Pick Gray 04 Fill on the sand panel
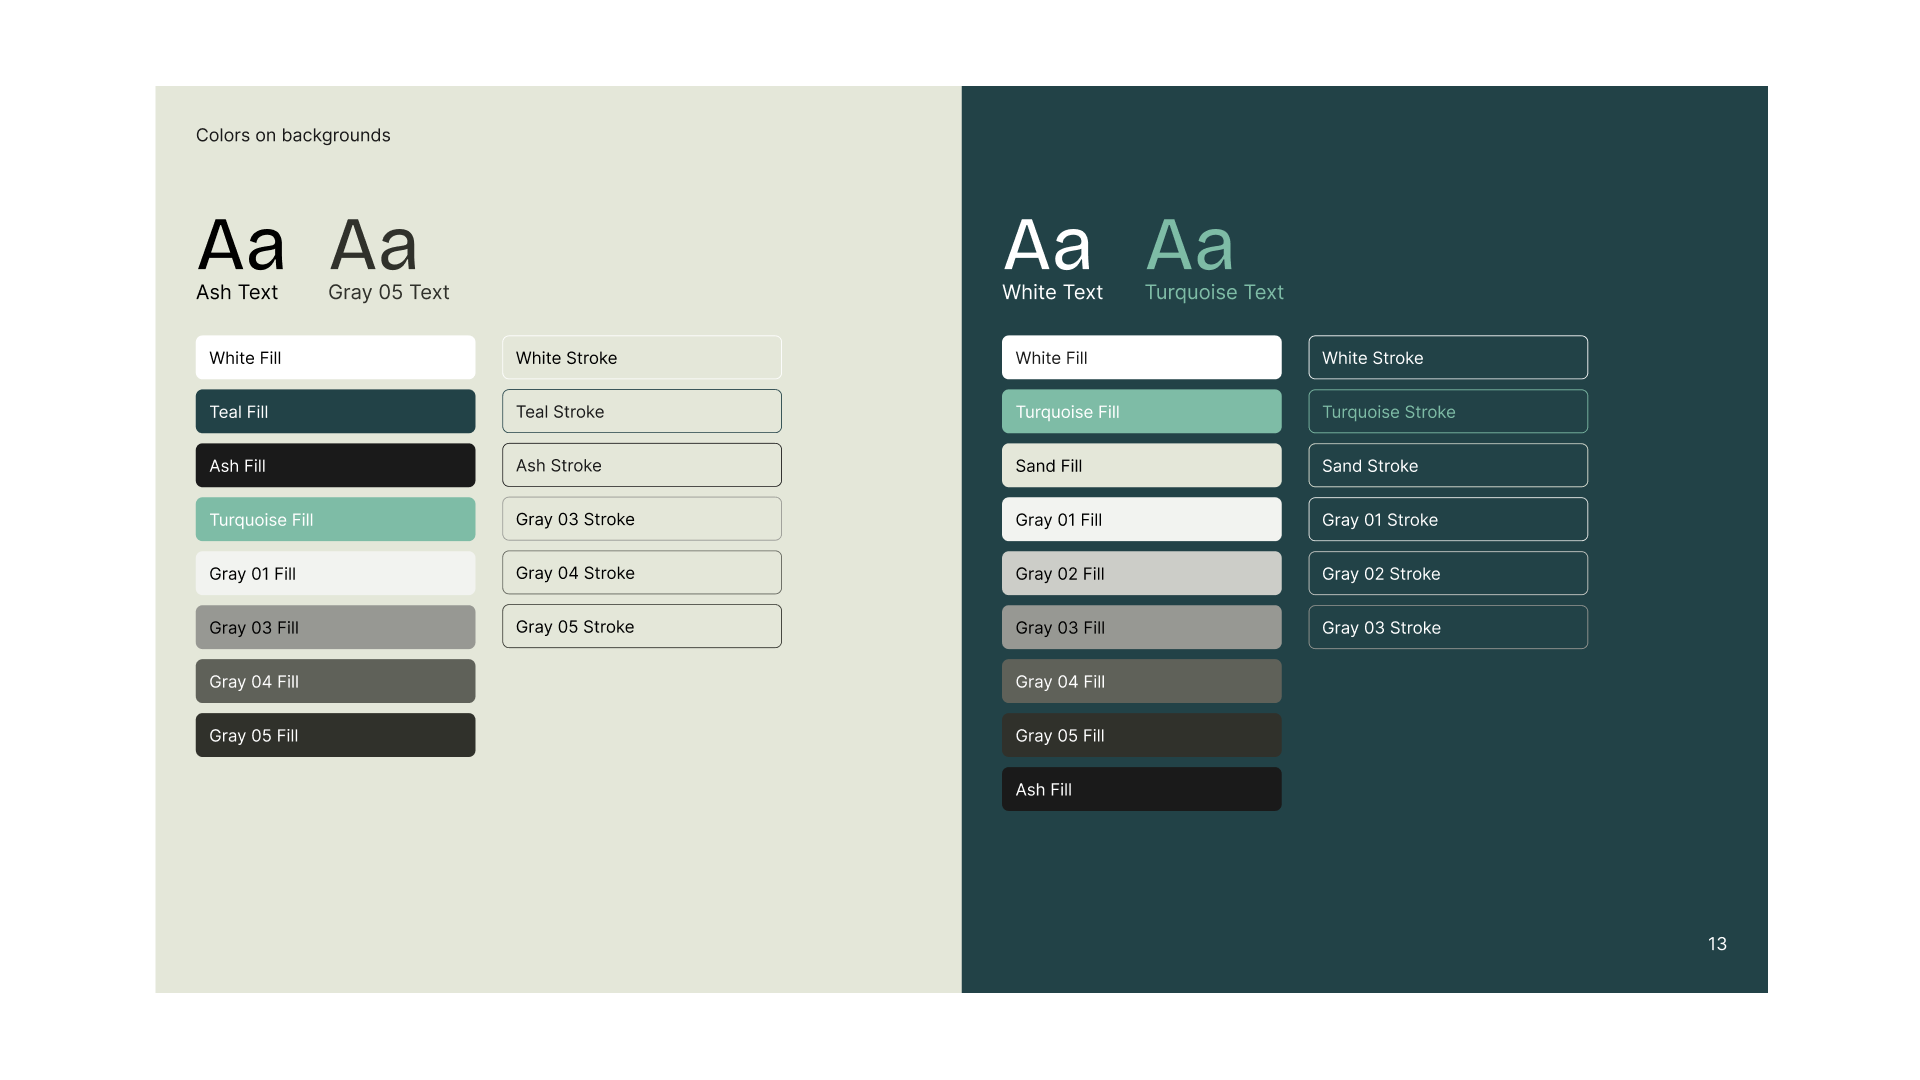Viewport: 1920px width, 1080px height. [x=335, y=681]
